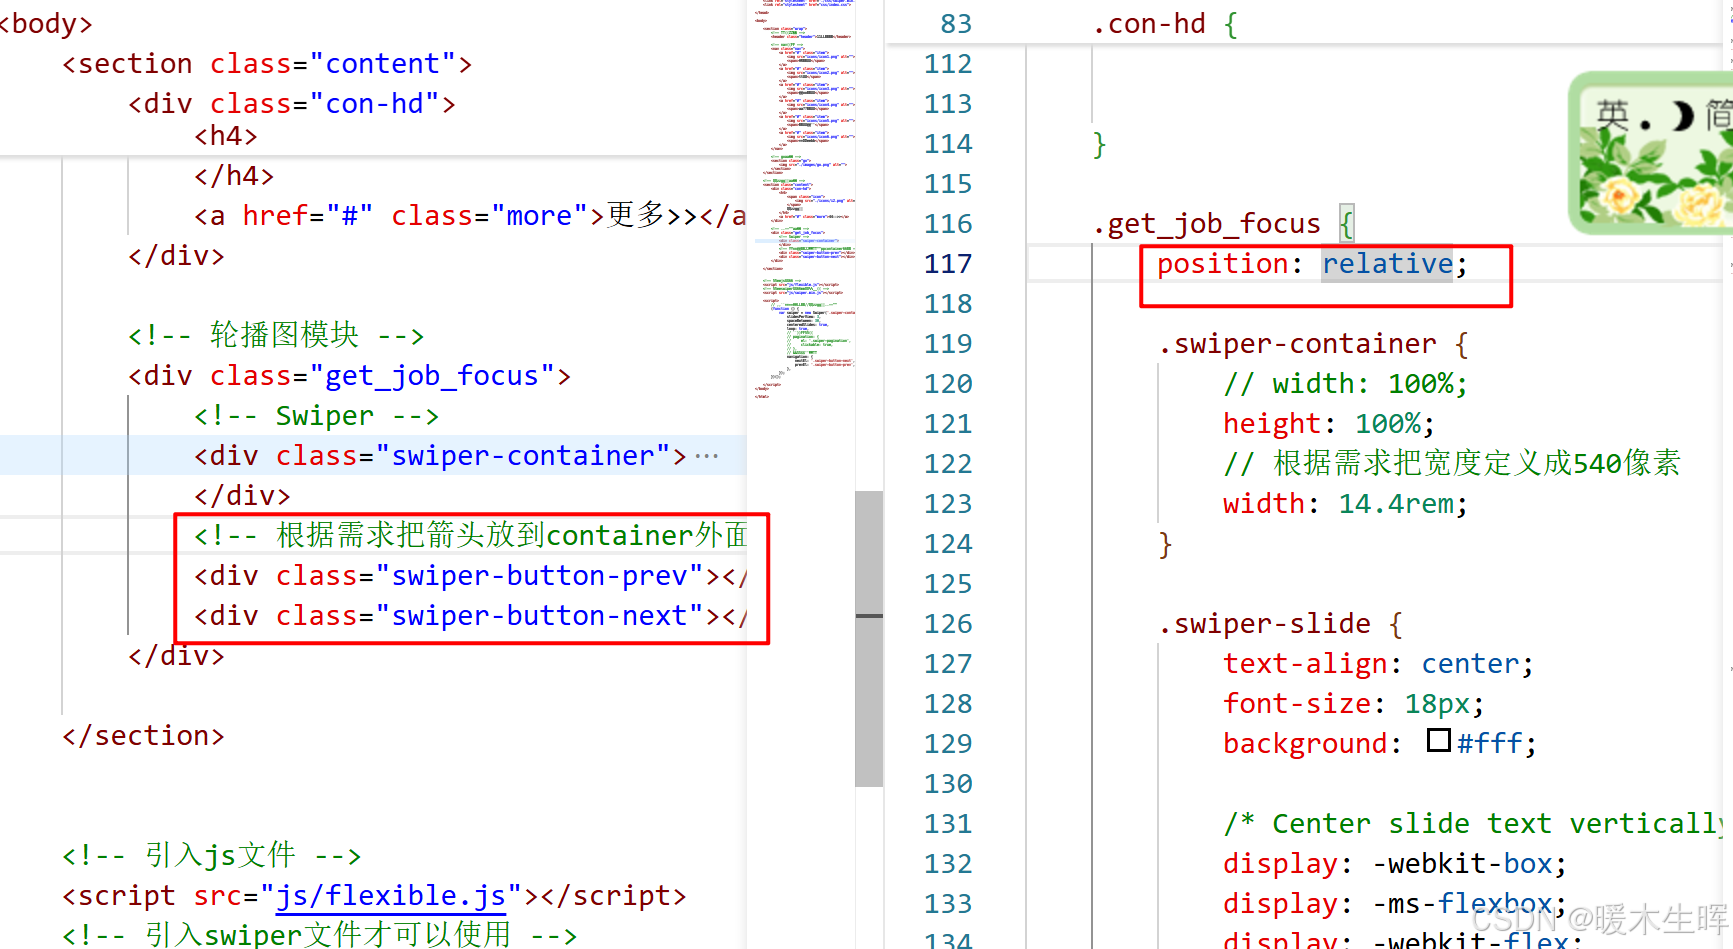Click the highlighted value relative
The image size is (1733, 949).
[x=1387, y=263]
